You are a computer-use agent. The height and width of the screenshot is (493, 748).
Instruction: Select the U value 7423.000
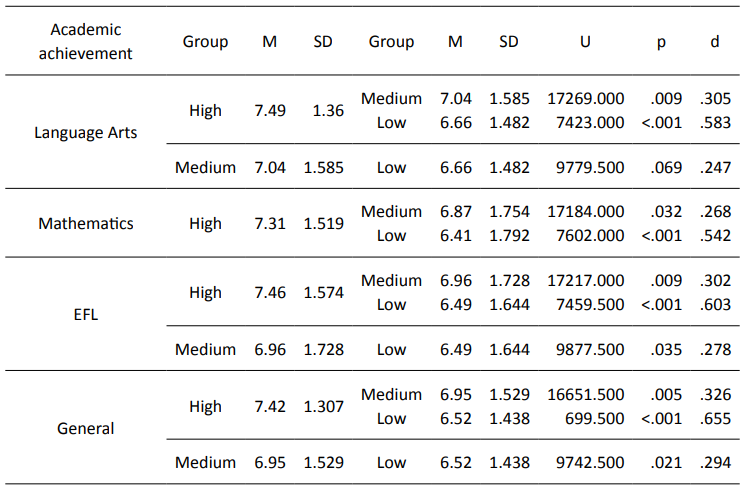pos(590,123)
